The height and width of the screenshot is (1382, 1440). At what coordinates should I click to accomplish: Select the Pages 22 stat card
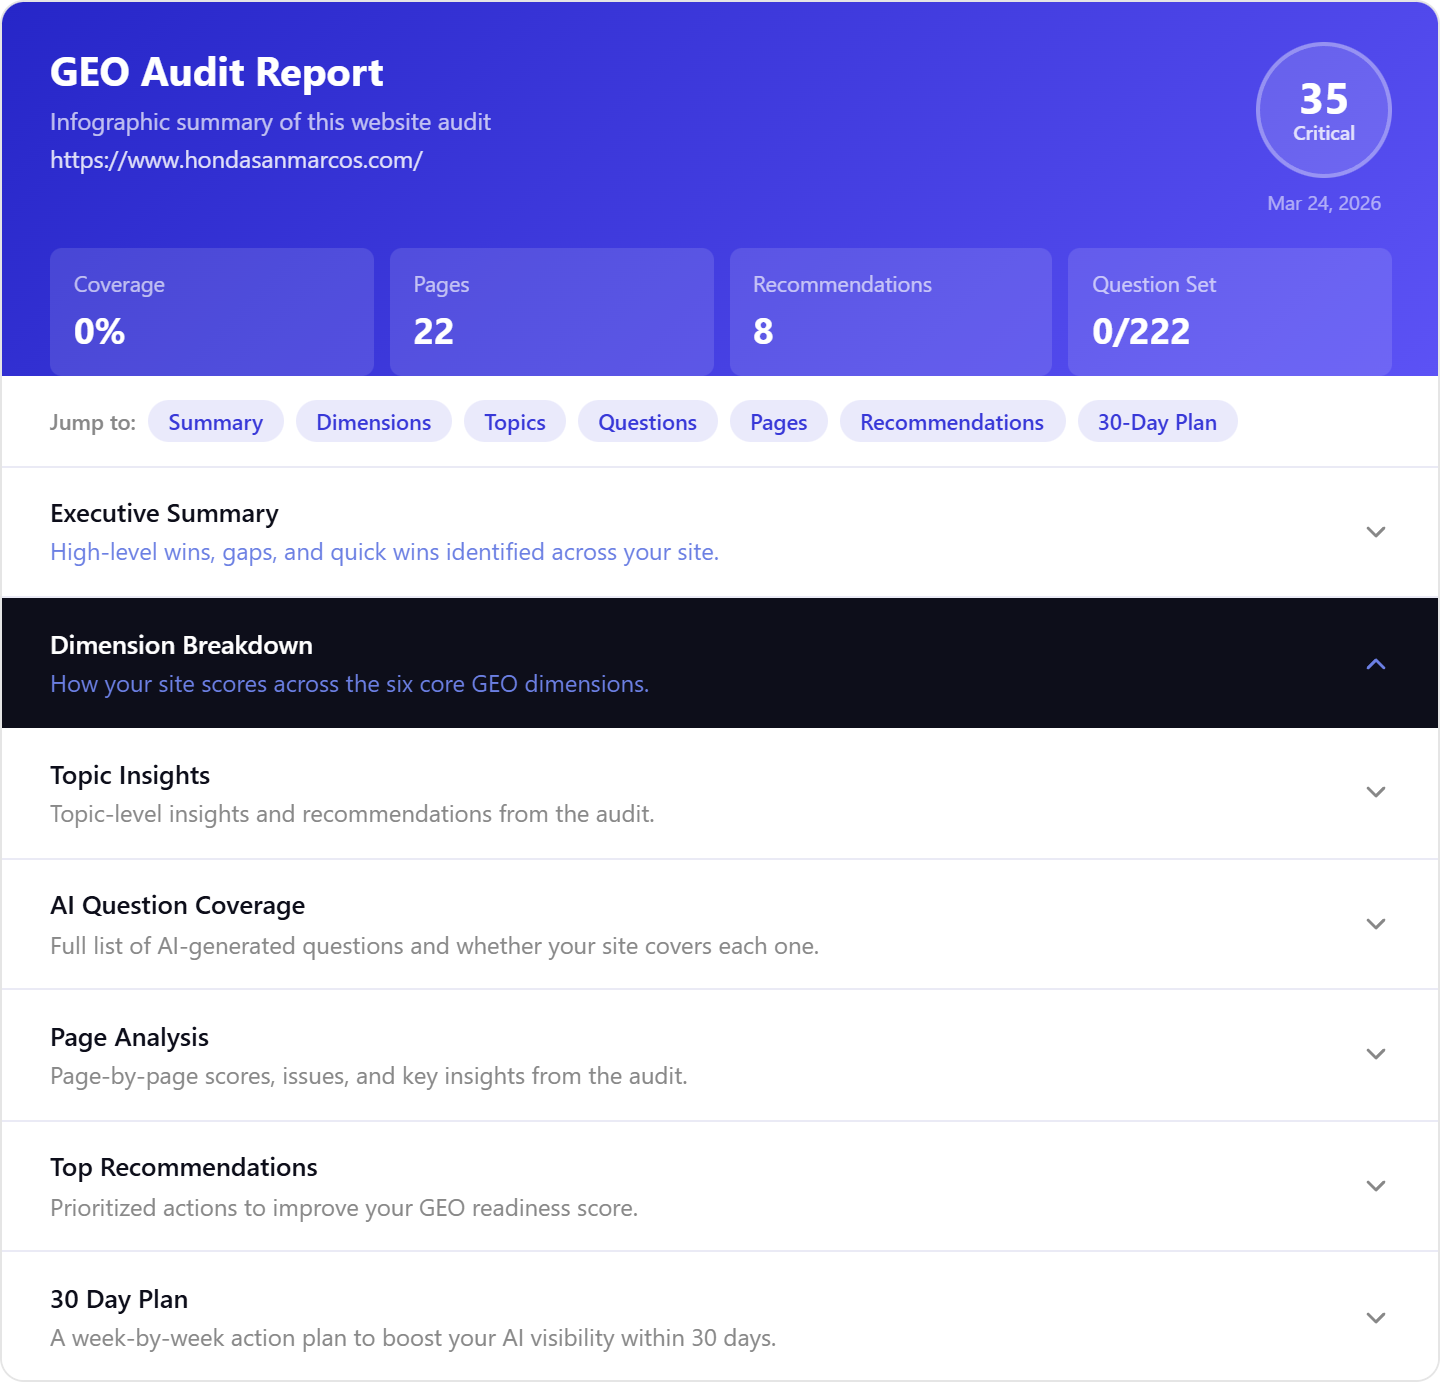(x=552, y=312)
